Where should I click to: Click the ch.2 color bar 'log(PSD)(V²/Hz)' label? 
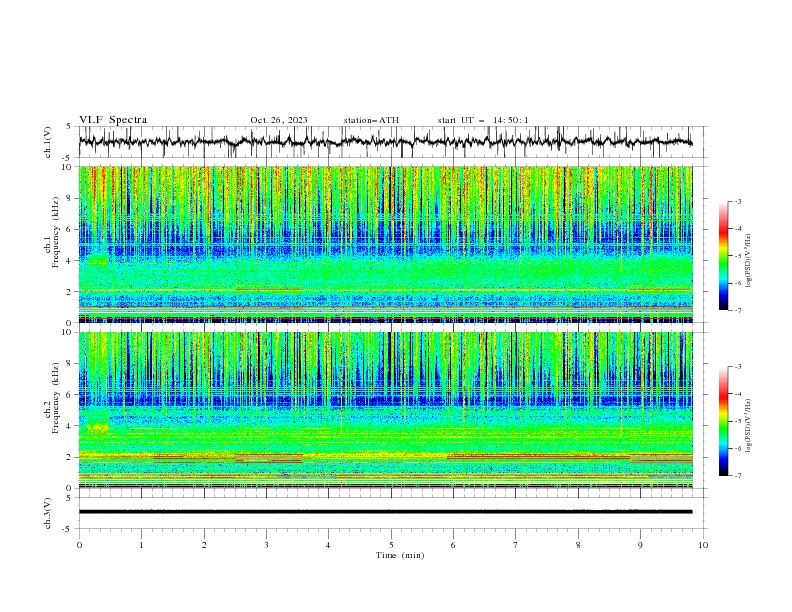pos(748,425)
